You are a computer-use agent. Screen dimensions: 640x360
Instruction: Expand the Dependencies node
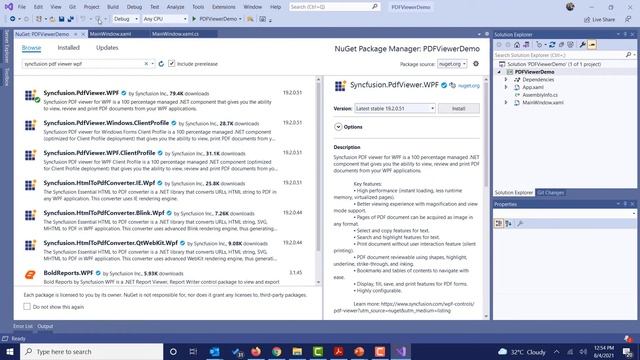pyautogui.click(x=506, y=80)
